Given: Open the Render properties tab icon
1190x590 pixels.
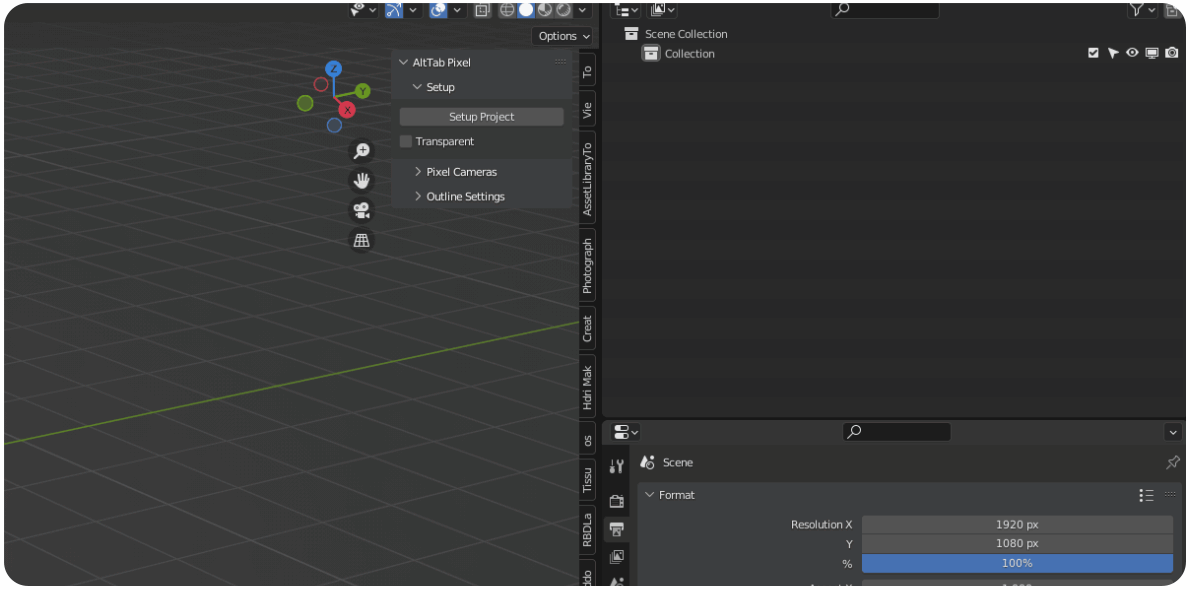Looking at the screenshot, I should point(616,500).
